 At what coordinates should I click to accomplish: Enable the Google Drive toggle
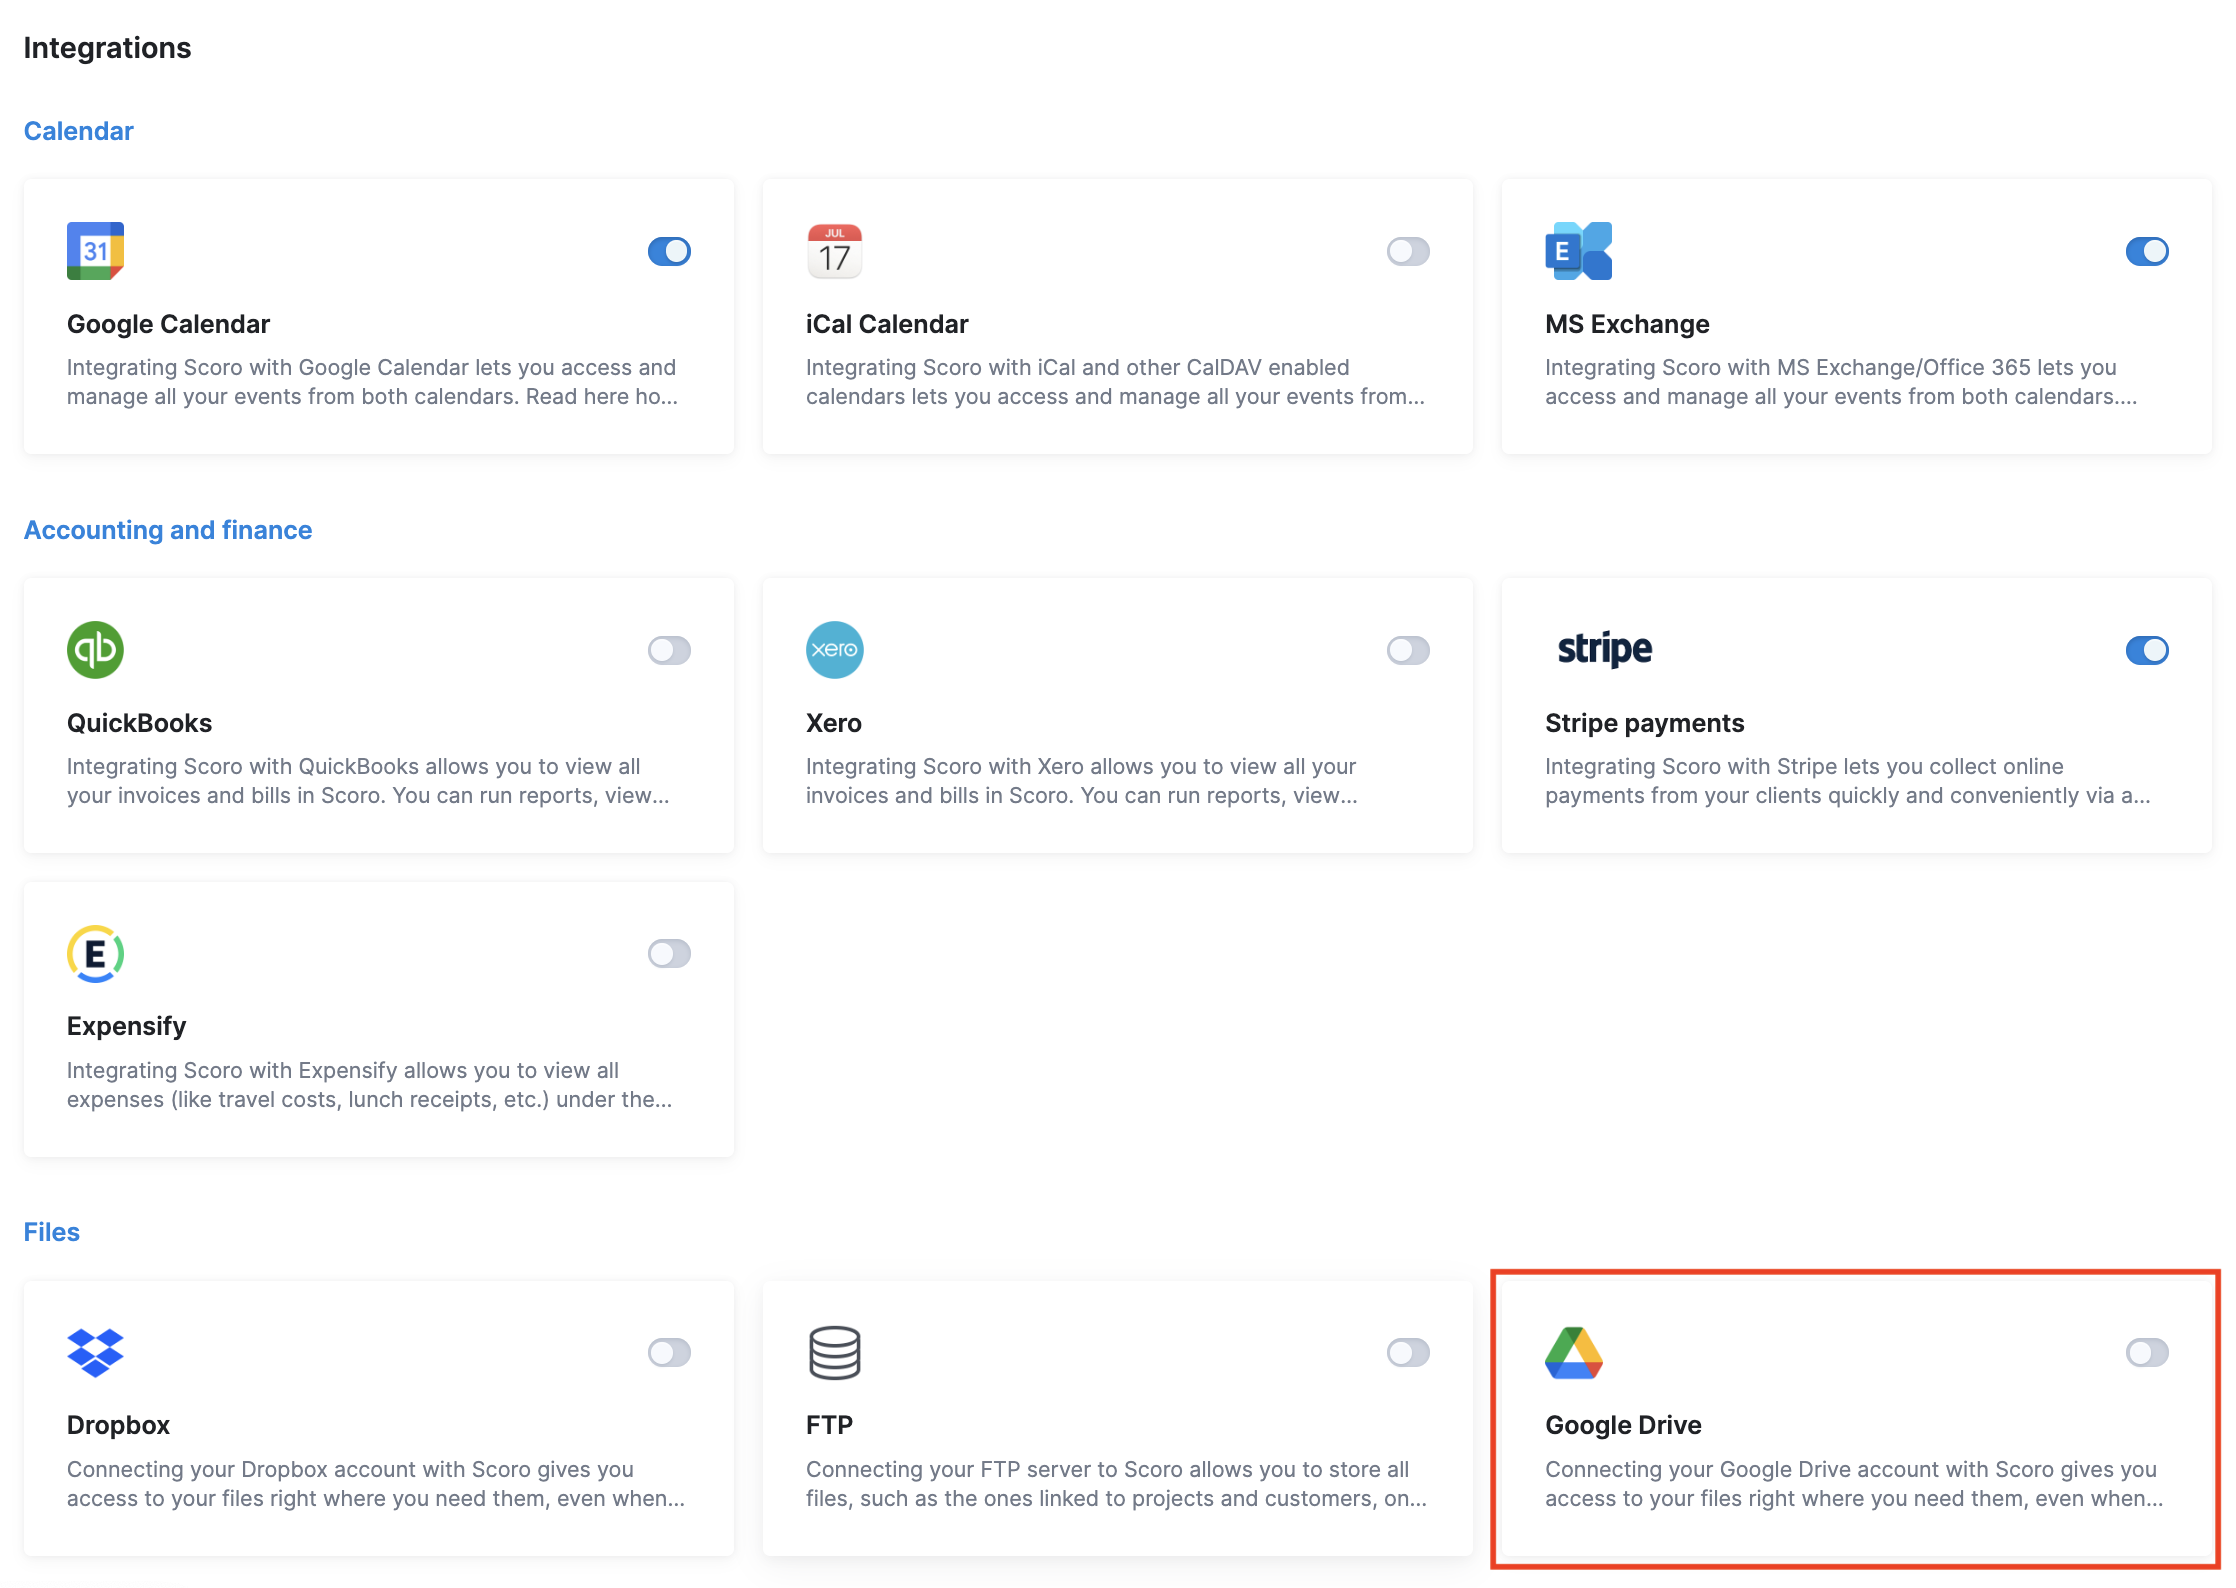(2147, 1353)
